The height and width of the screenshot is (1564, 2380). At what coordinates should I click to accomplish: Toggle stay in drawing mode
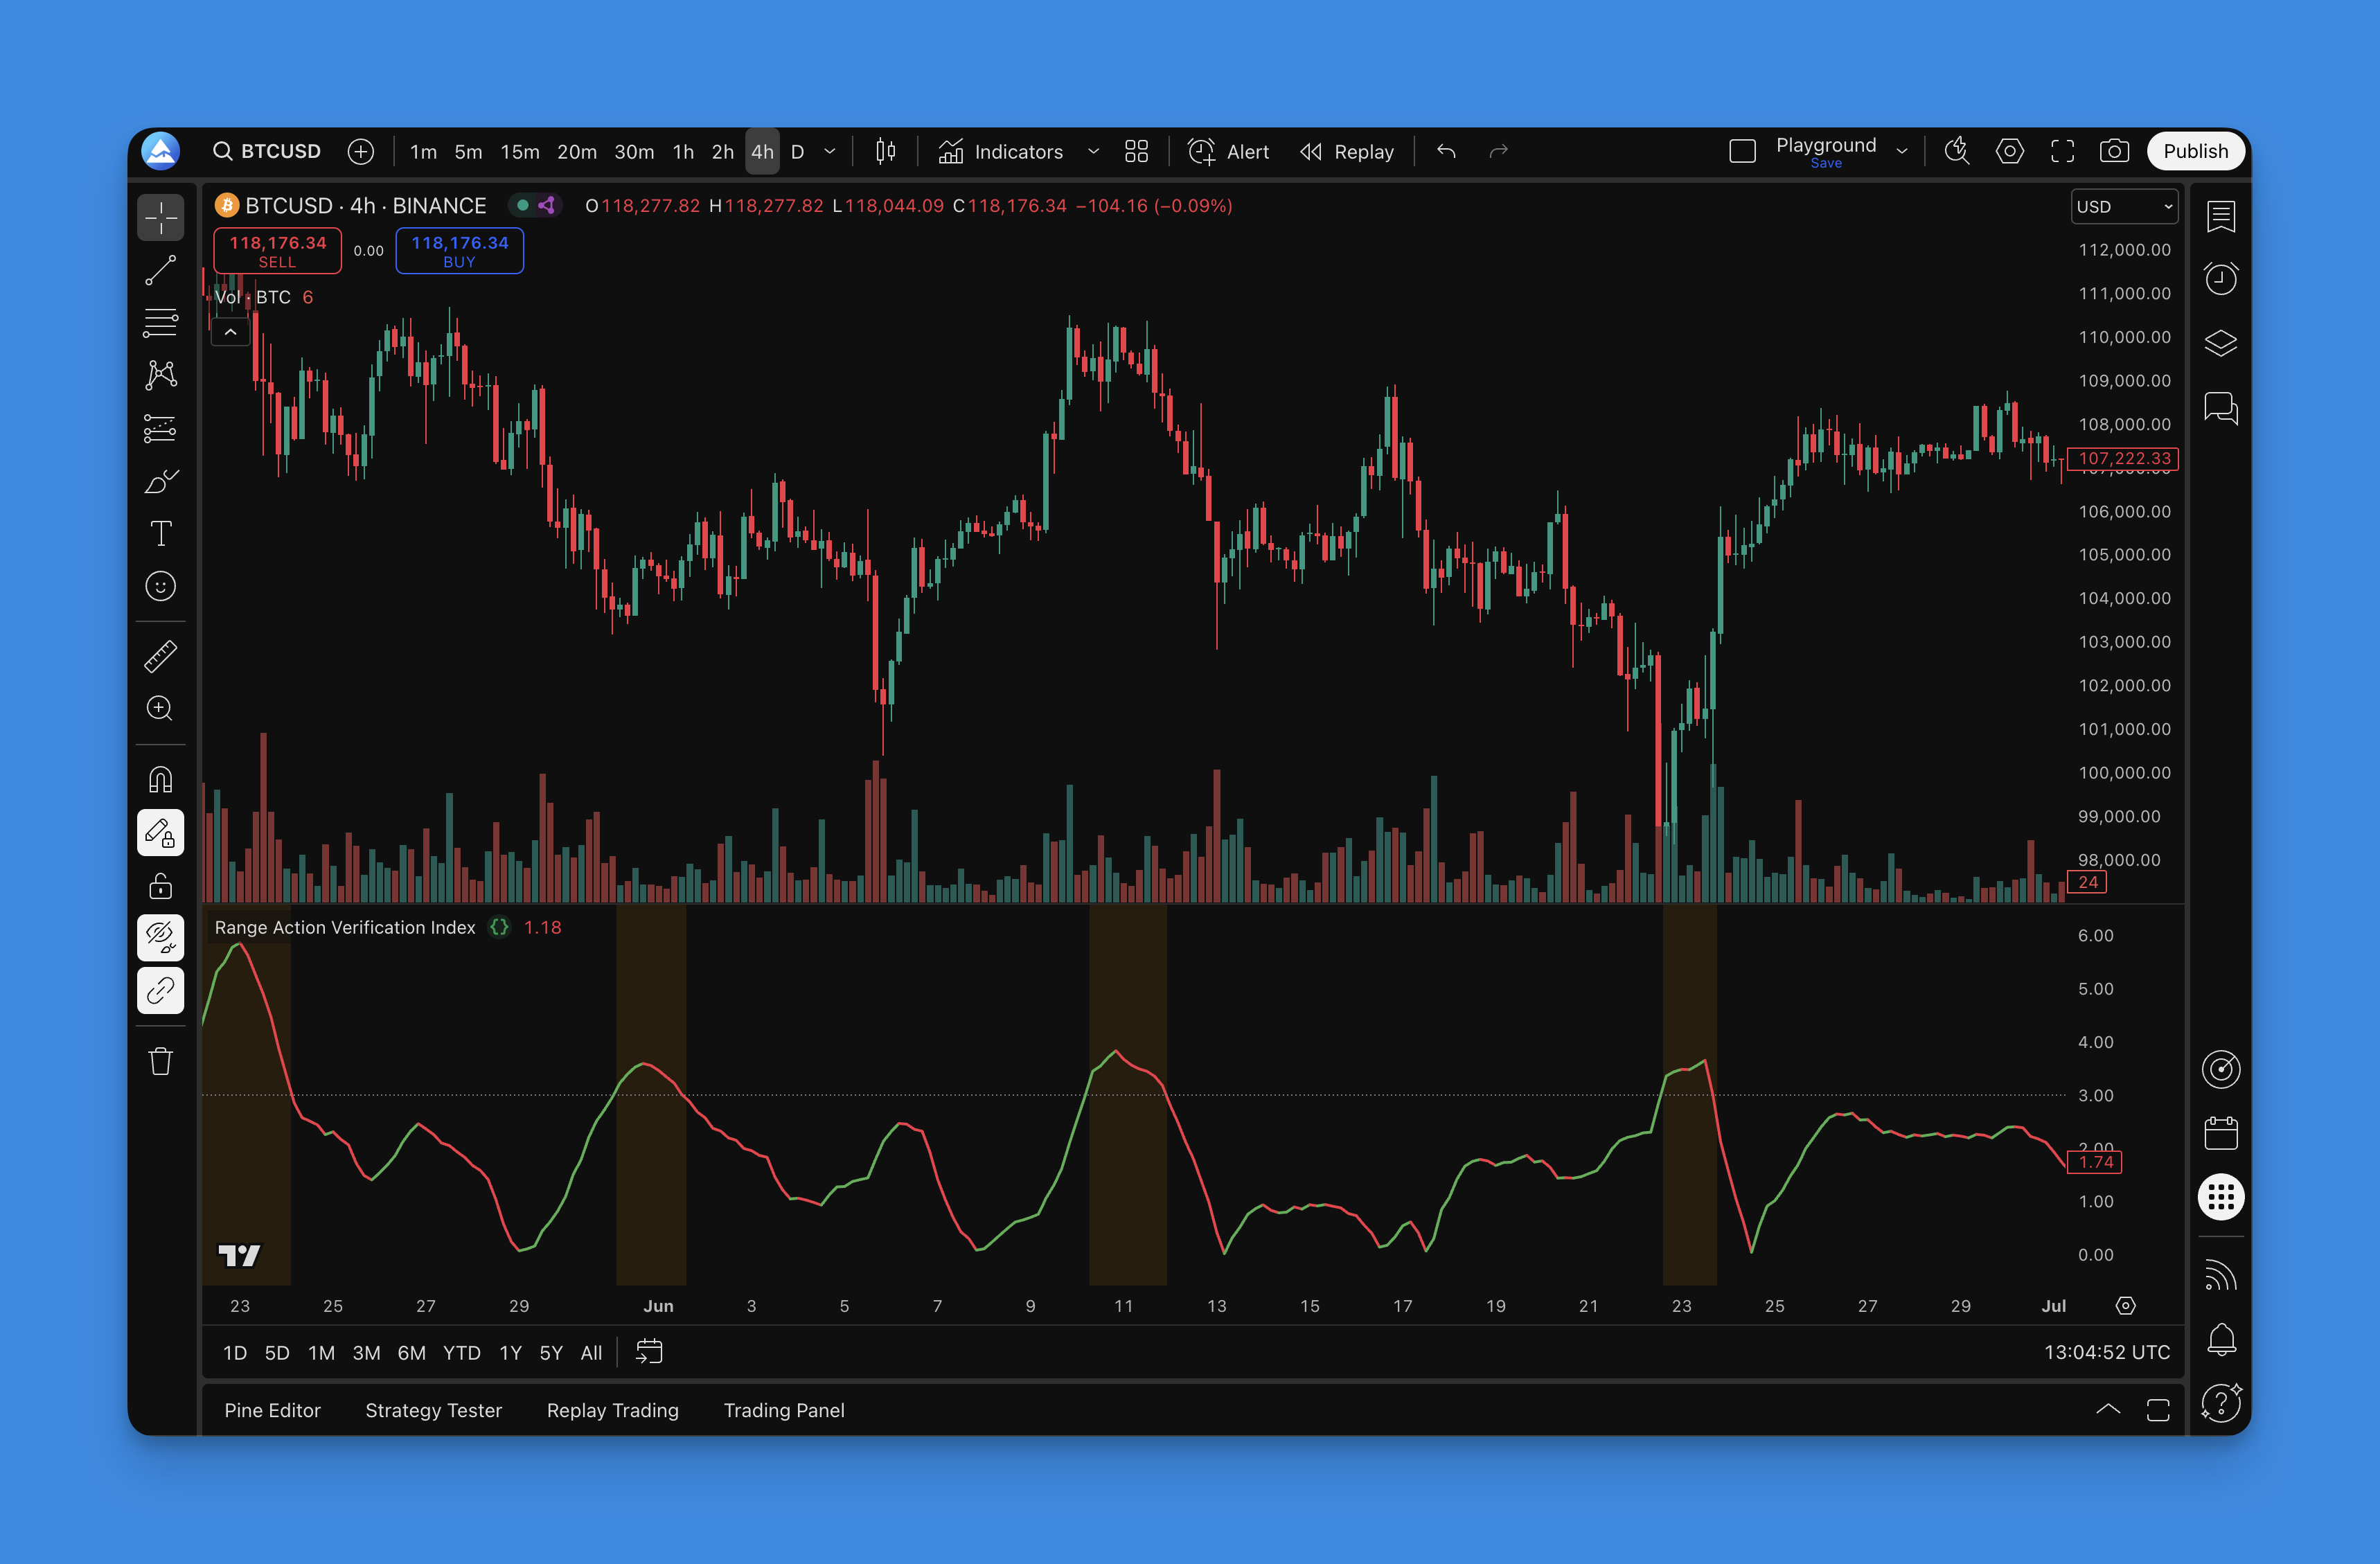click(160, 833)
